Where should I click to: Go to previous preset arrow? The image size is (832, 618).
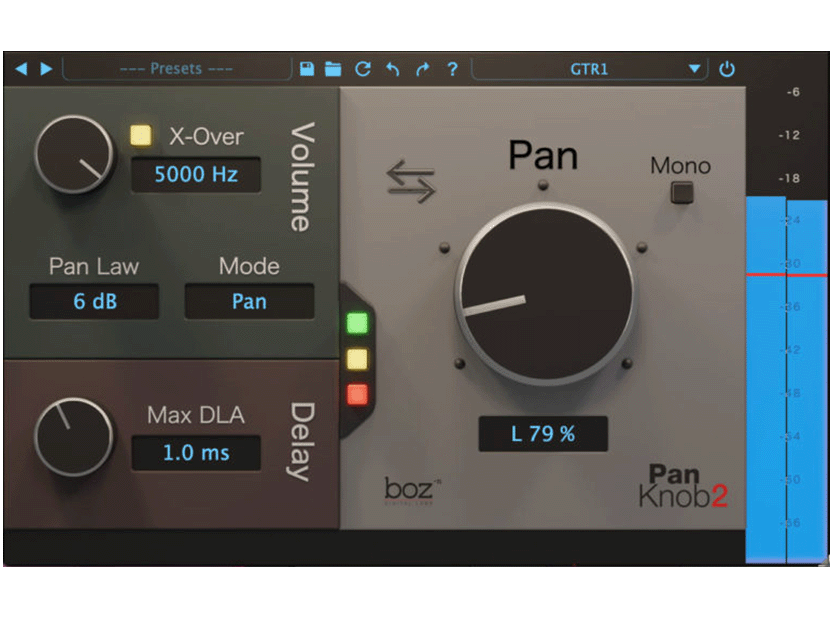[21, 69]
